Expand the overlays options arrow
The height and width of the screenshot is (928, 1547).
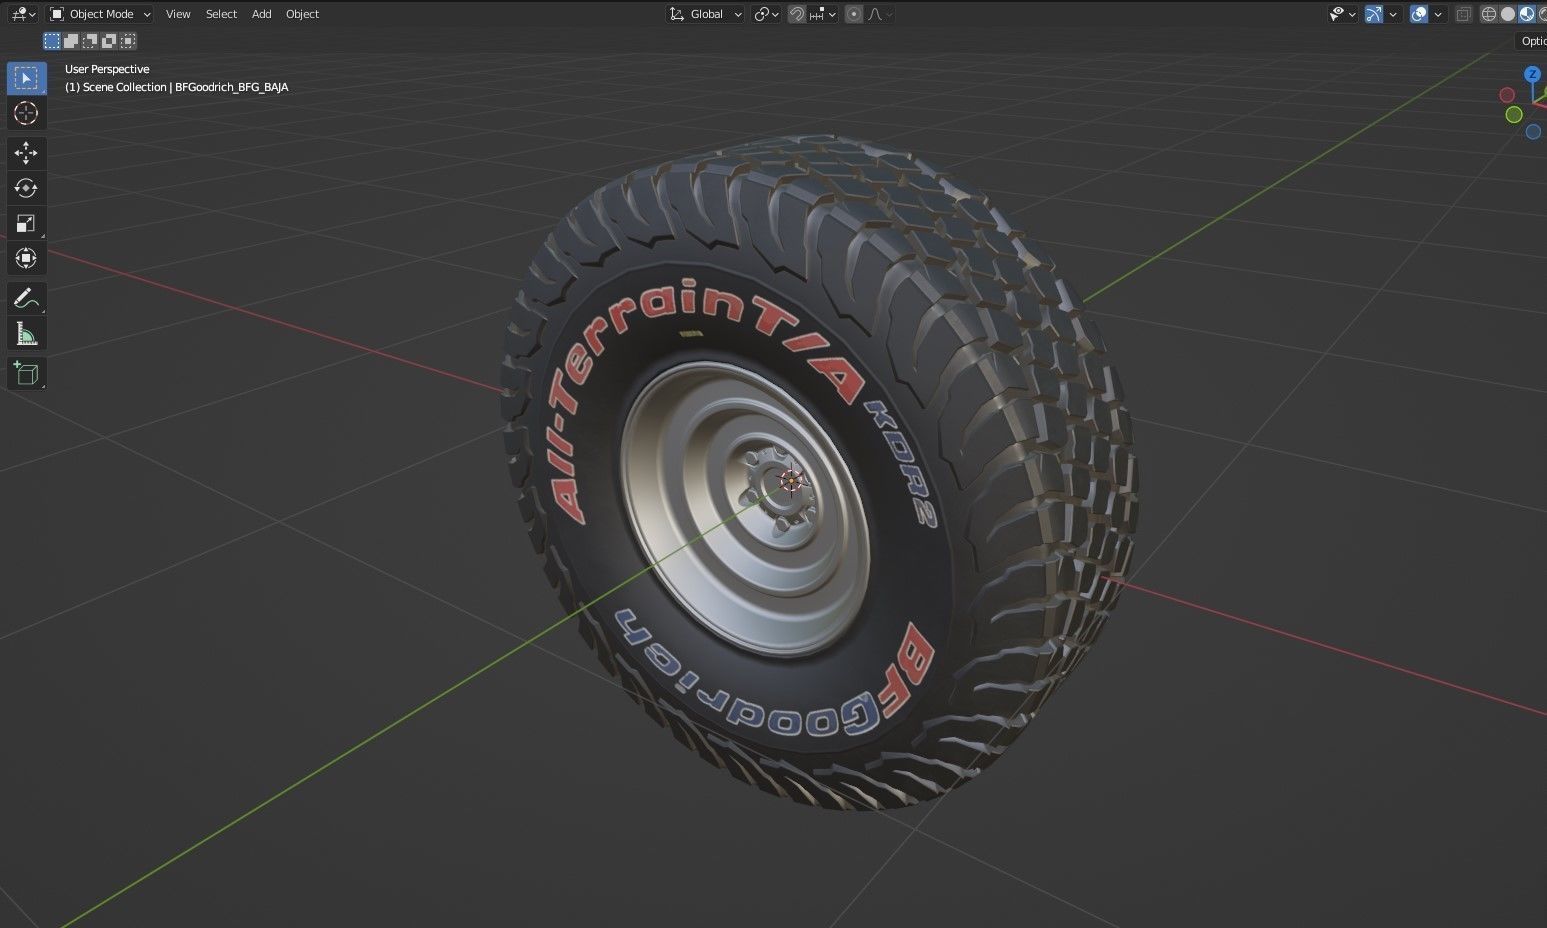[x=1438, y=14]
